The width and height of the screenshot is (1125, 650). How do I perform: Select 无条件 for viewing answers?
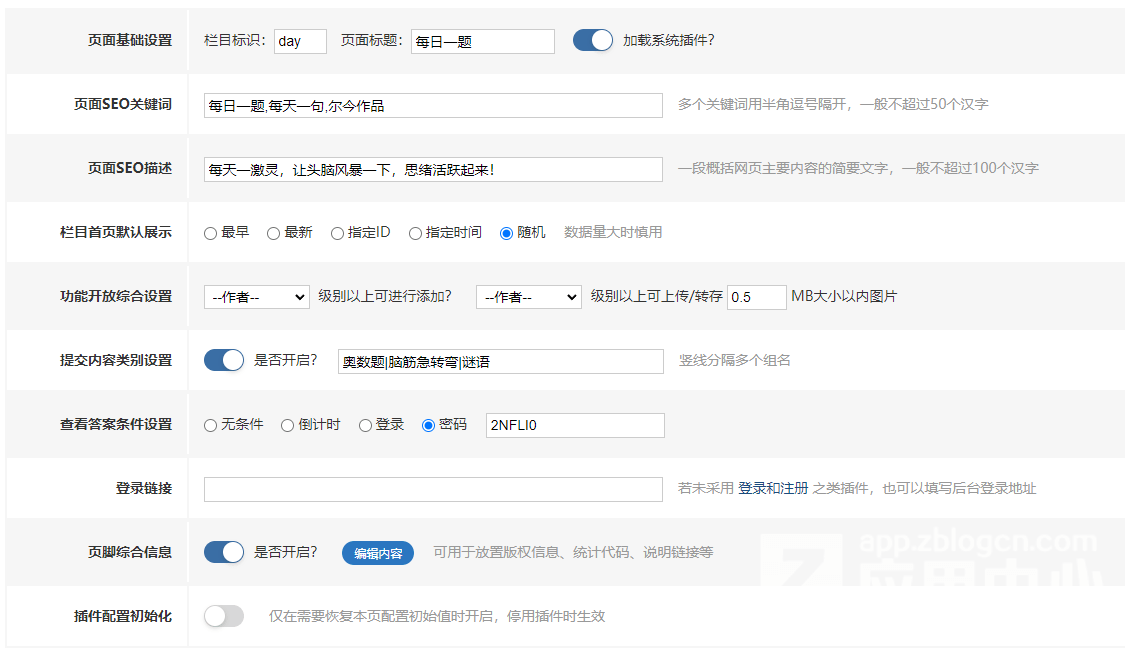coord(210,425)
